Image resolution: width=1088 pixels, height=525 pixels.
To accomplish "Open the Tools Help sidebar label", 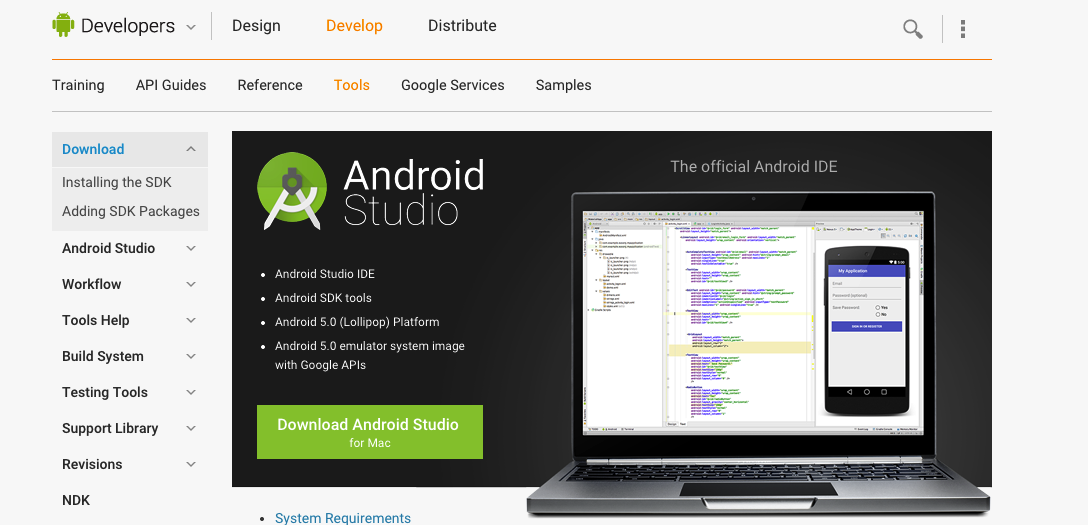I will (x=96, y=320).
